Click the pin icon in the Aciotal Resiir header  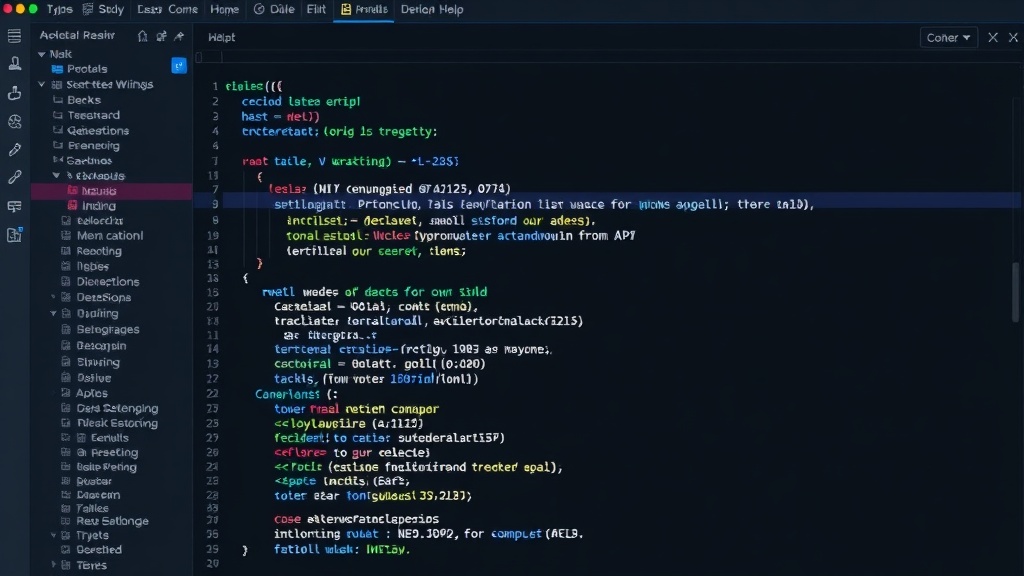coord(179,36)
